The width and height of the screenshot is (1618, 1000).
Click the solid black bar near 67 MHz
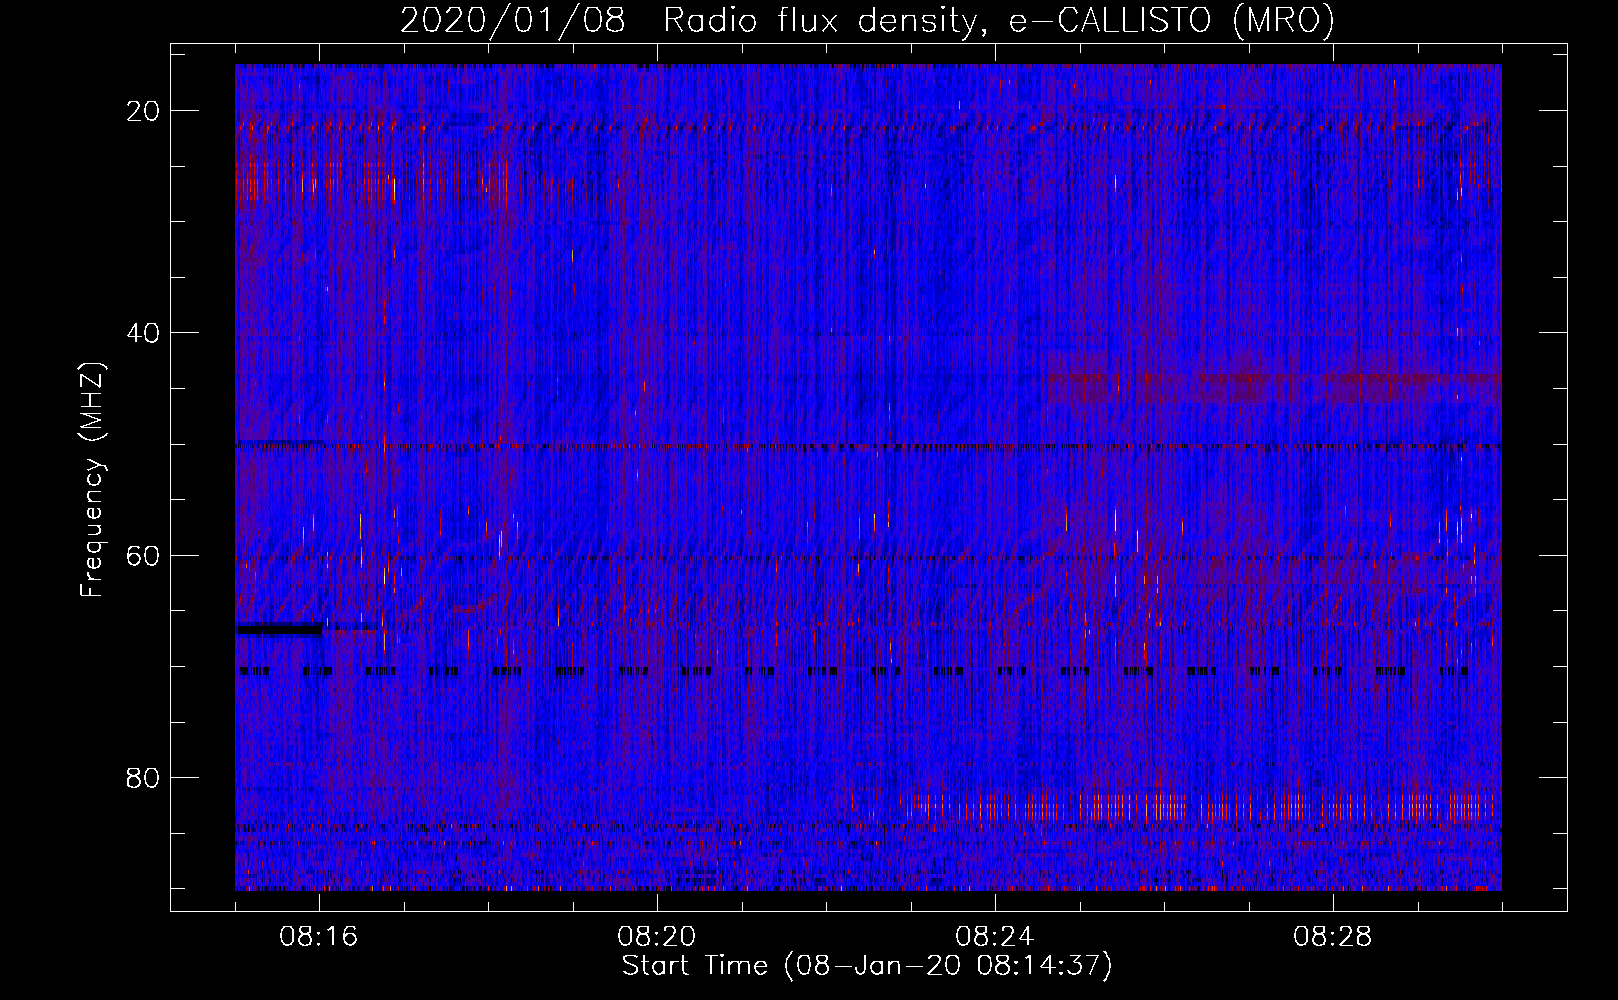pos(279,629)
